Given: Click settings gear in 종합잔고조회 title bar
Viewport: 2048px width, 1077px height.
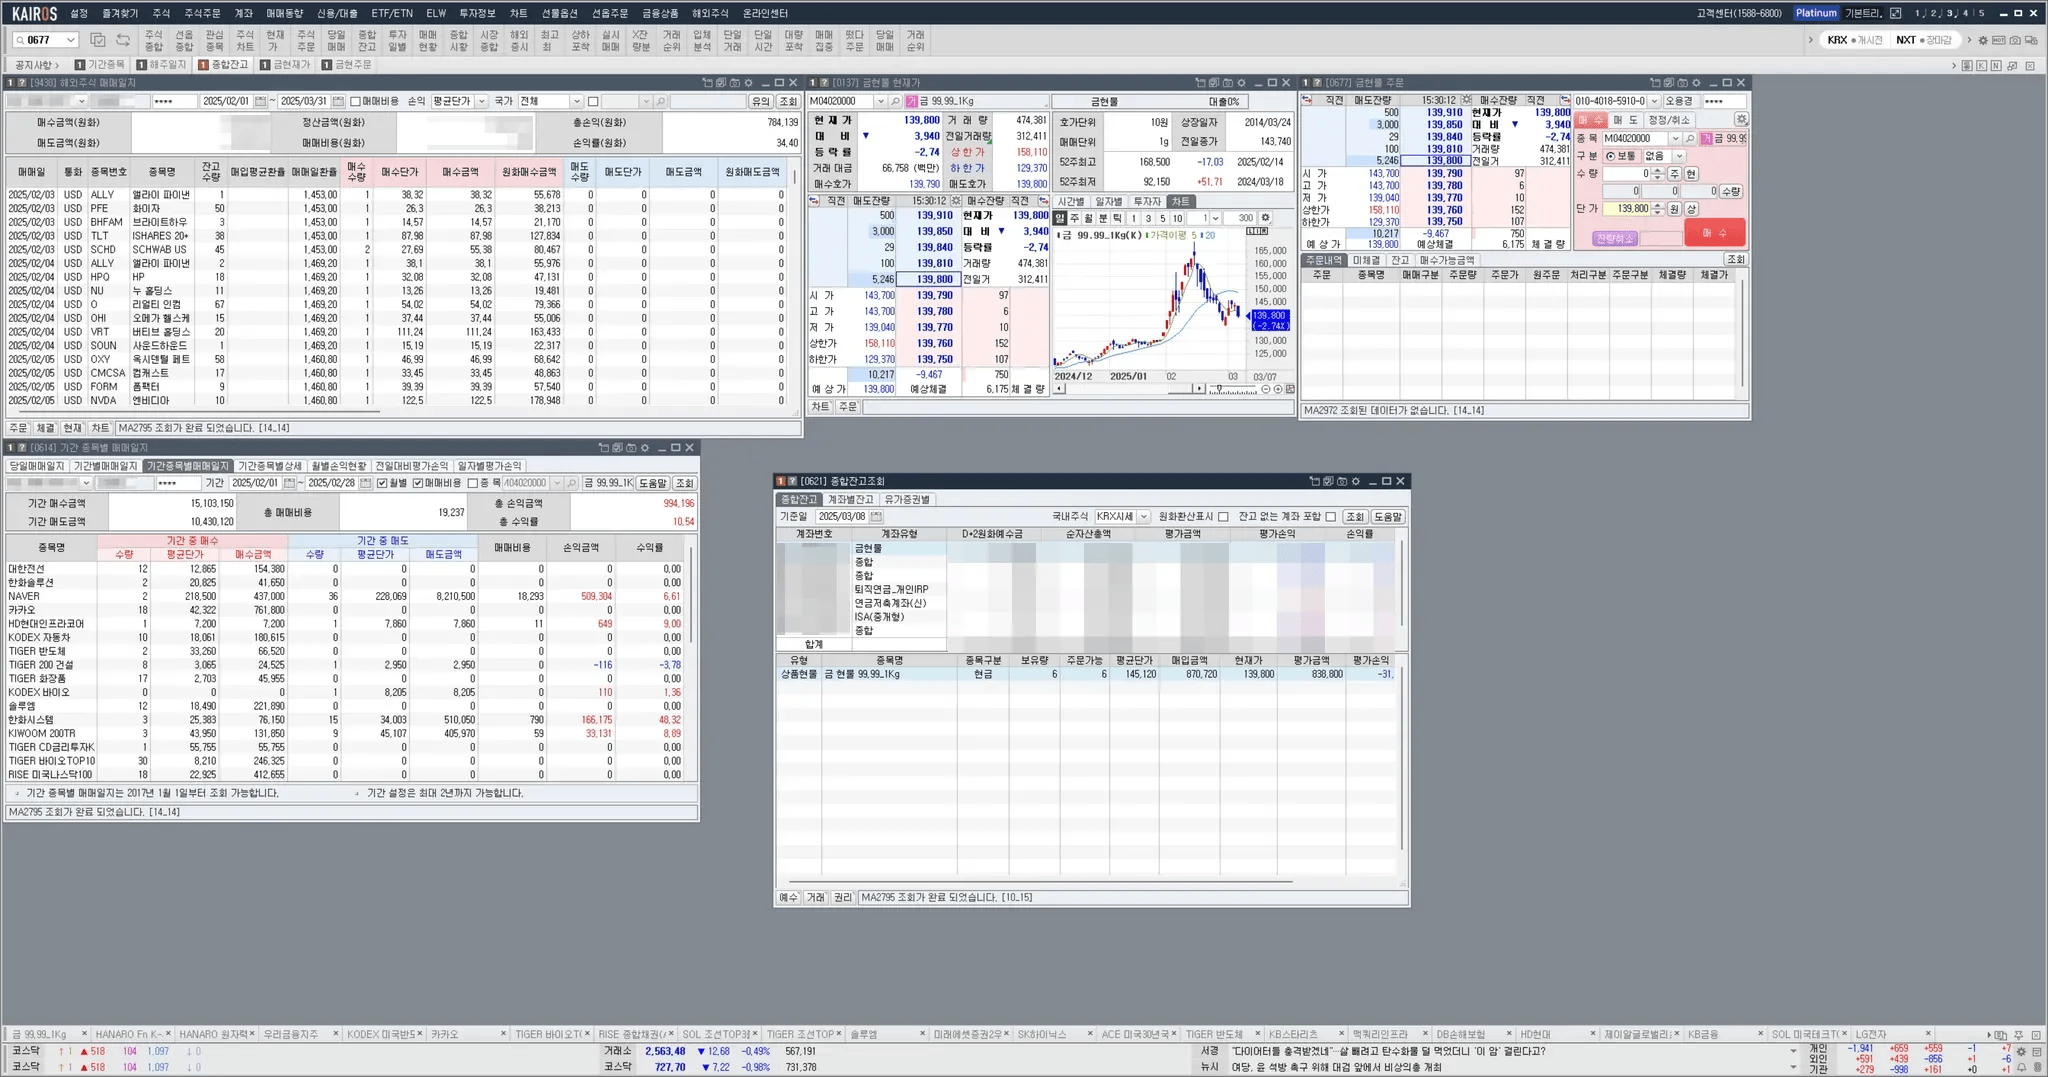Looking at the screenshot, I should [x=1356, y=481].
